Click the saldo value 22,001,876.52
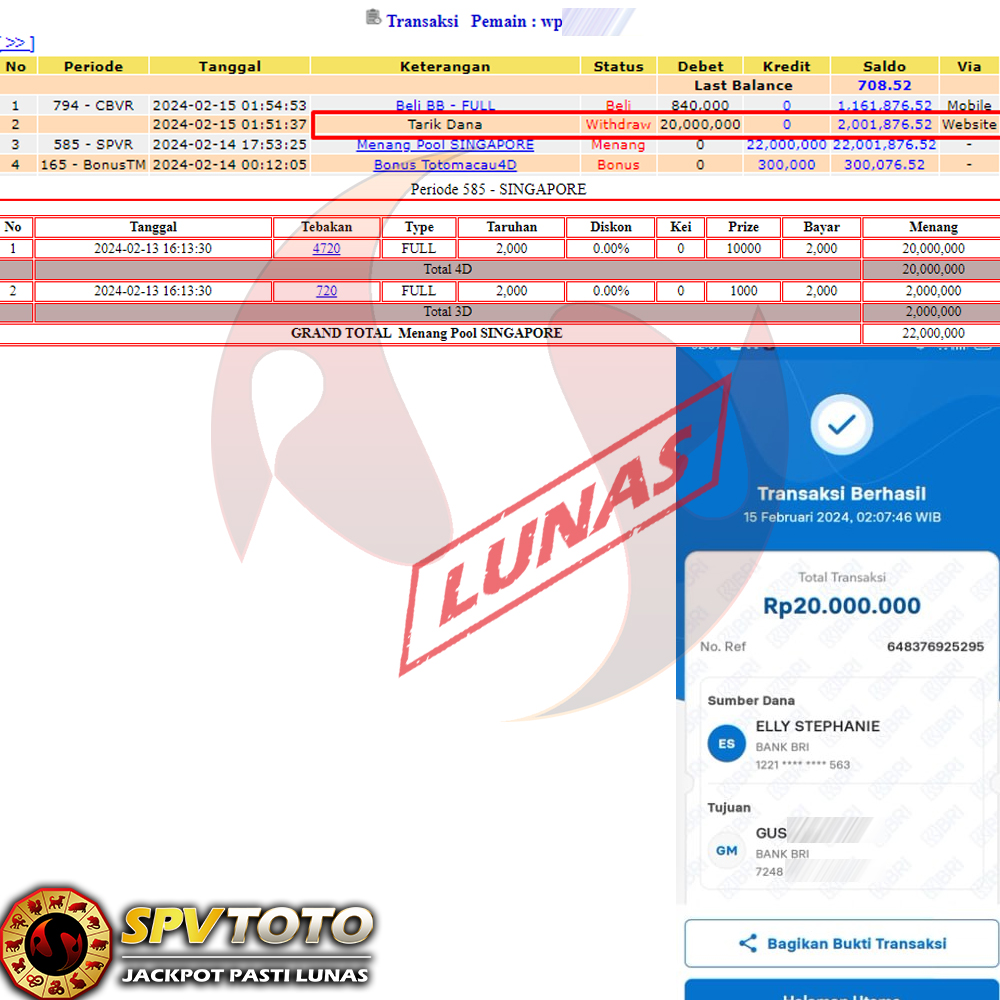The height and width of the screenshot is (1000, 1000). [x=884, y=145]
